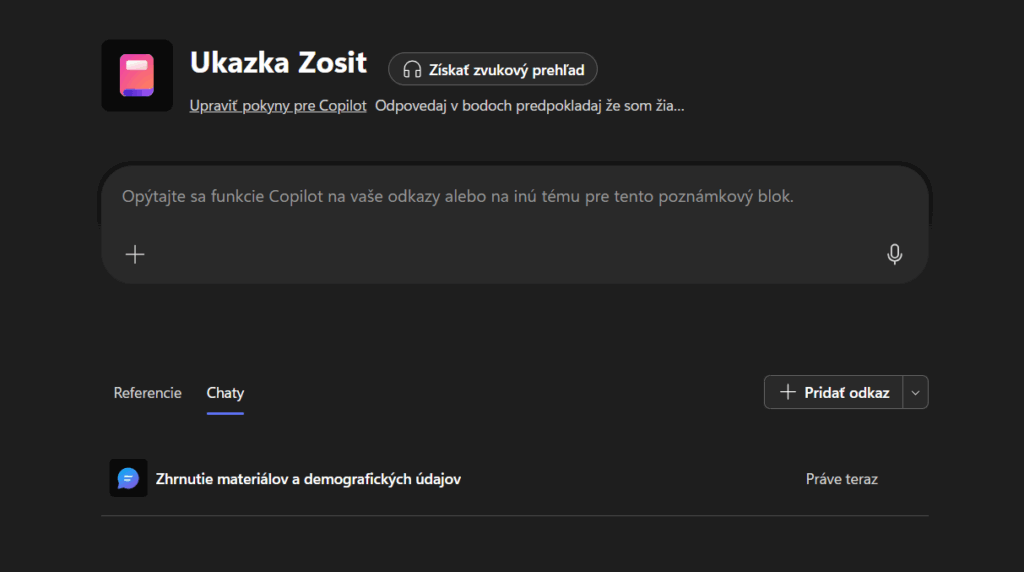Click the word Copilot in the underlined link
This screenshot has width=1024, height=572.
(342, 106)
